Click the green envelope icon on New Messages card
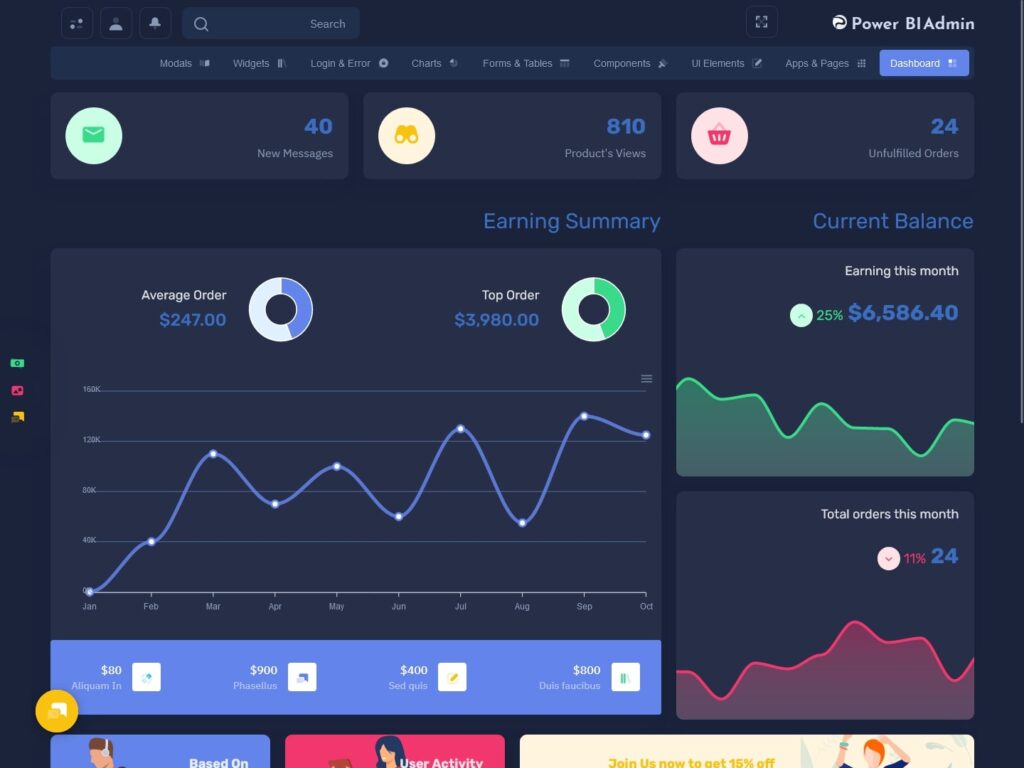 coord(93,135)
